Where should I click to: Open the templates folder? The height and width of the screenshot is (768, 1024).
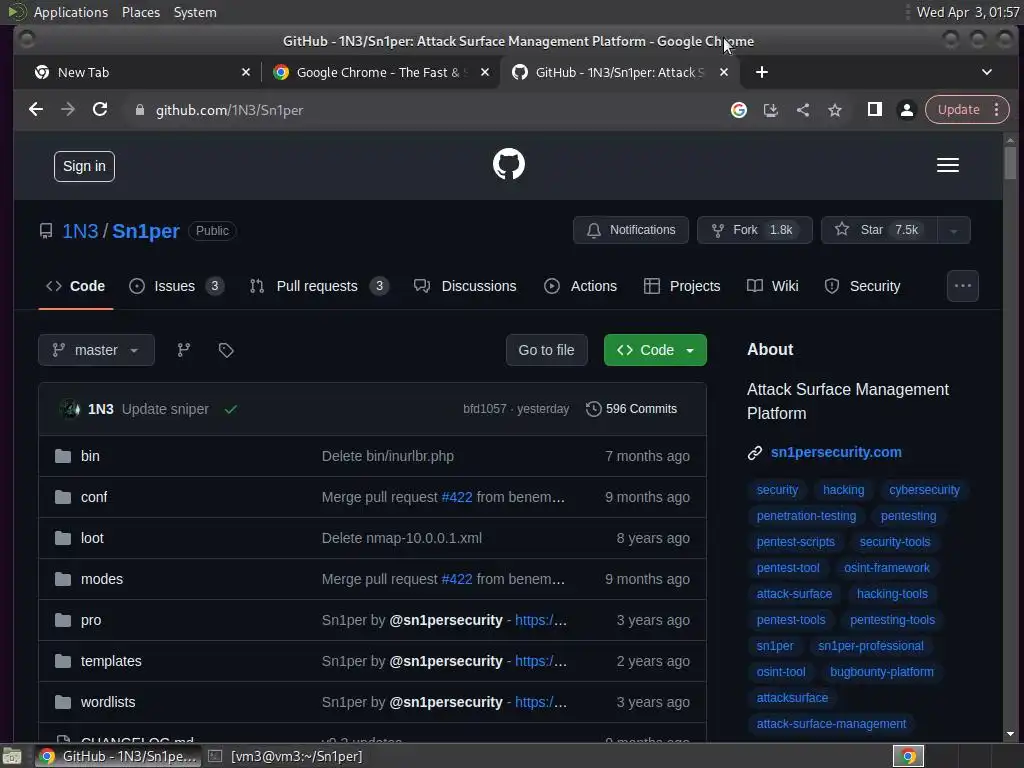[x=111, y=661]
